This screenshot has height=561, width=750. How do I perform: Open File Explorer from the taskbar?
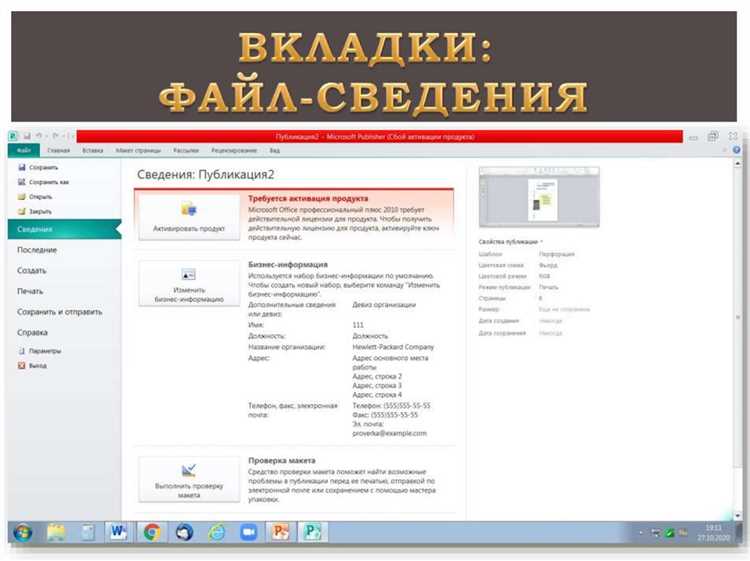(56, 532)
